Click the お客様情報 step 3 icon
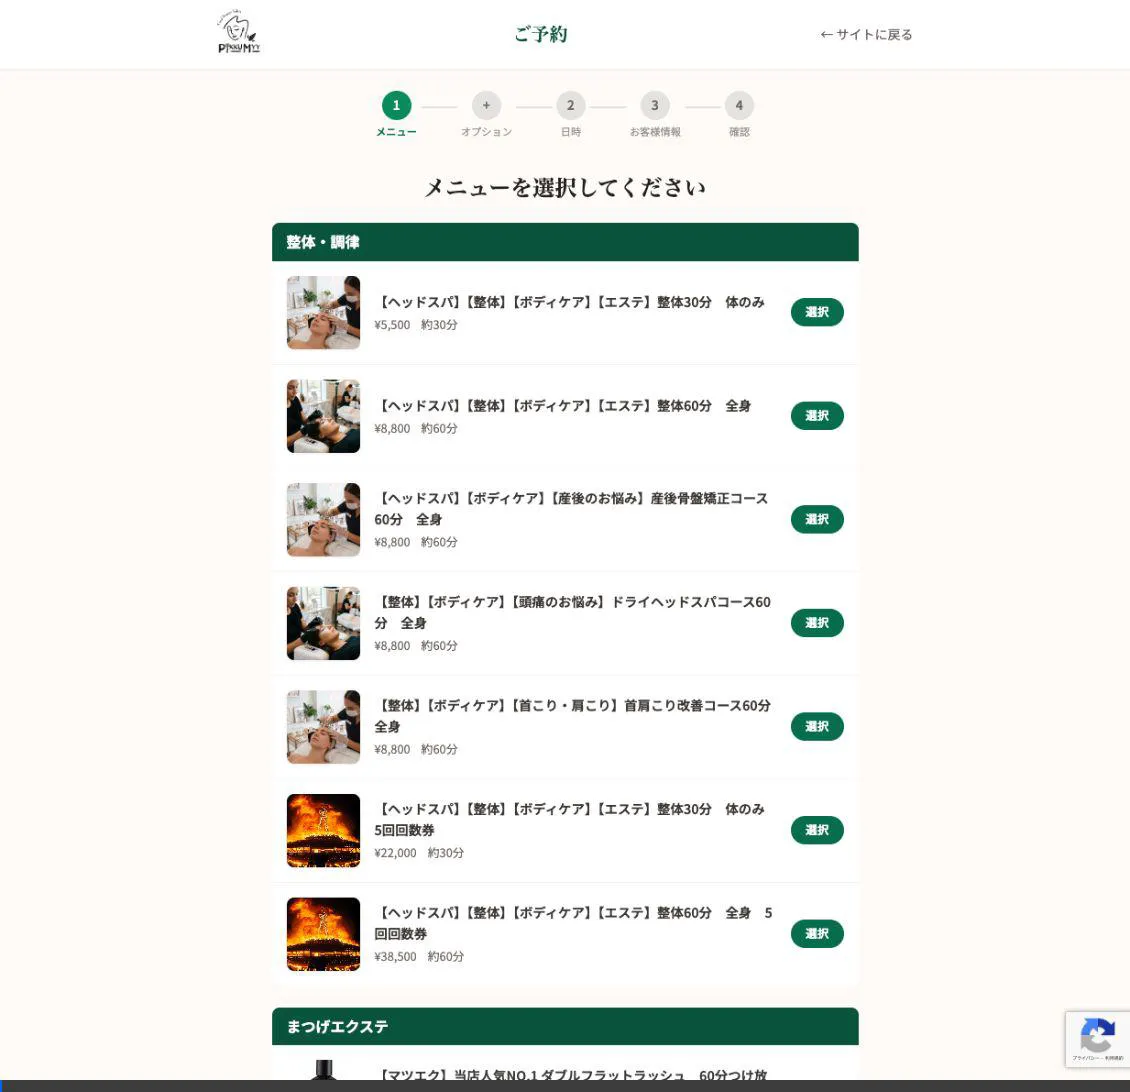The image size is (1130, 1092). click(x=655, y=105)
